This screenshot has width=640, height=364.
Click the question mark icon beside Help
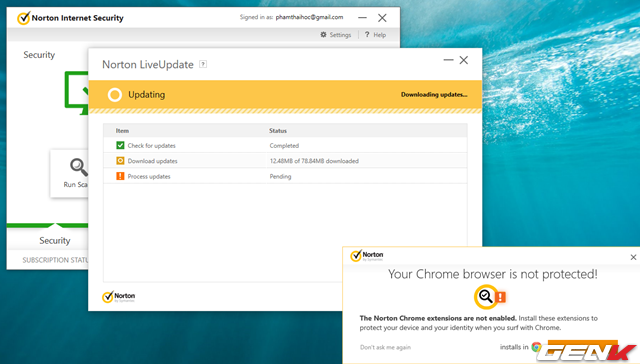tap(367, 35)
